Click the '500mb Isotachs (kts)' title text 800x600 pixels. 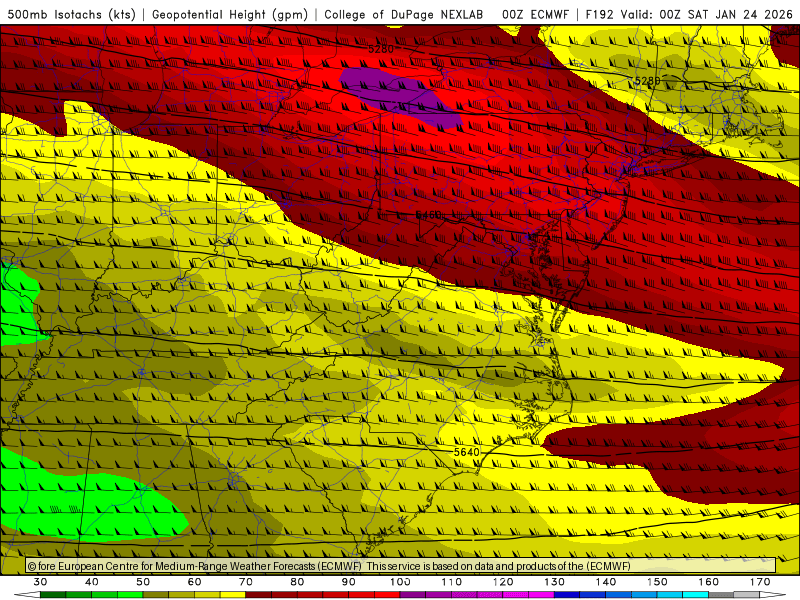(x=71, y=15)
